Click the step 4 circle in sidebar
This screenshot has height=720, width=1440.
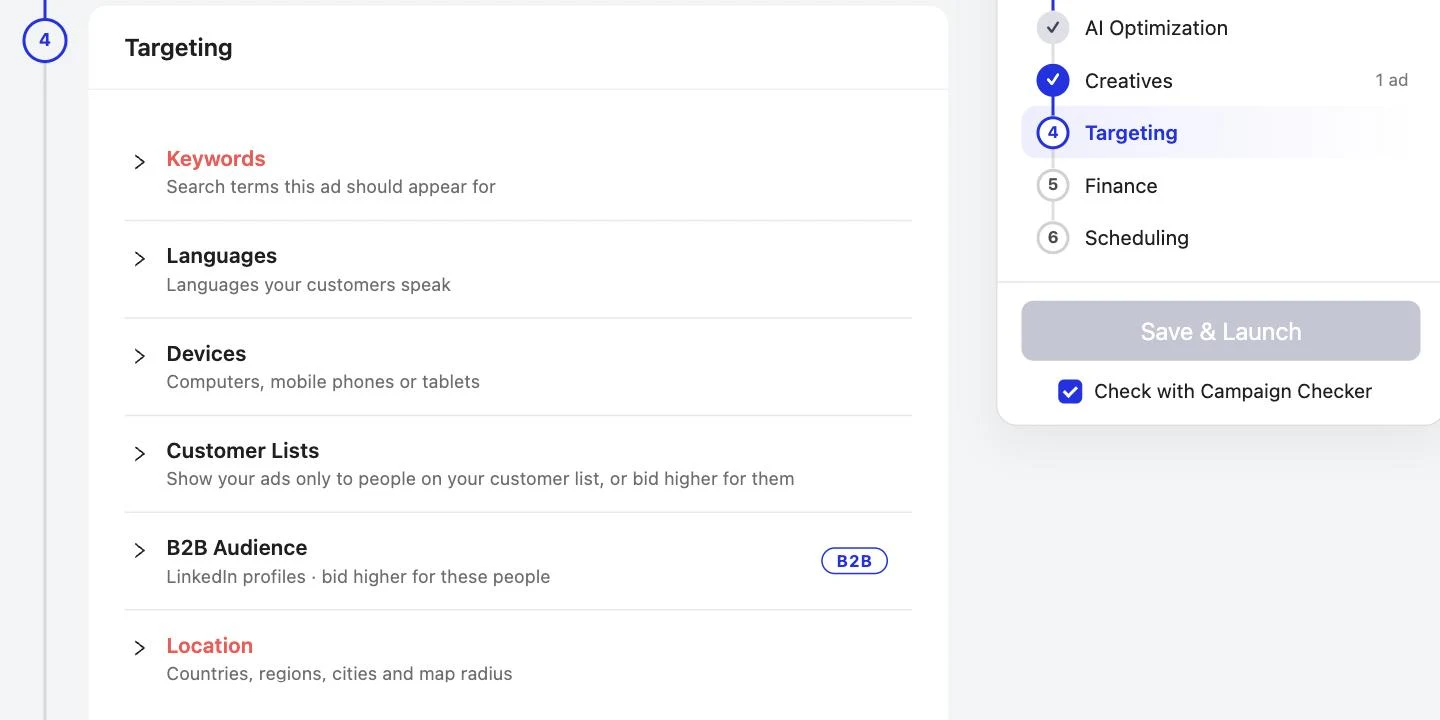tap(1053, 132)
